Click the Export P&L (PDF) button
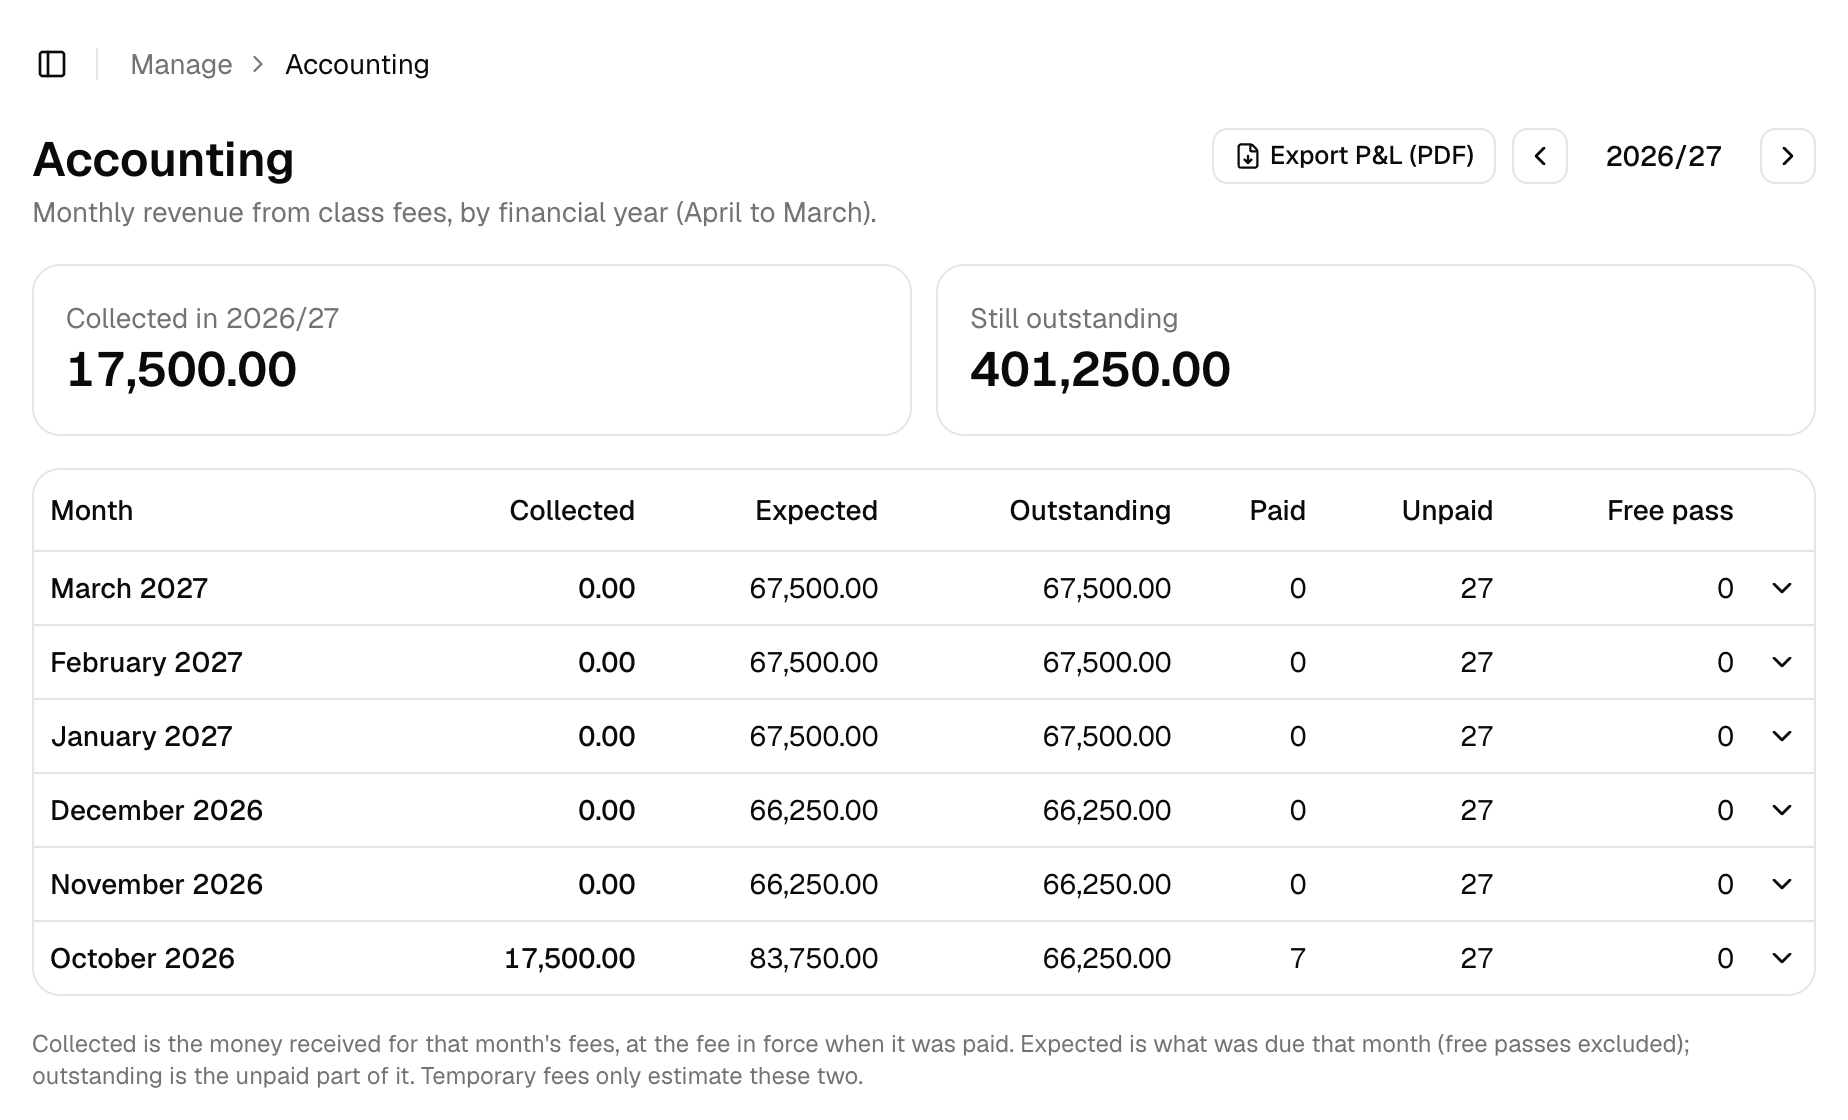Image resolution: width=1848 pixels, height=1120 pixels. pyautogui.click(x=1354, y=156)
